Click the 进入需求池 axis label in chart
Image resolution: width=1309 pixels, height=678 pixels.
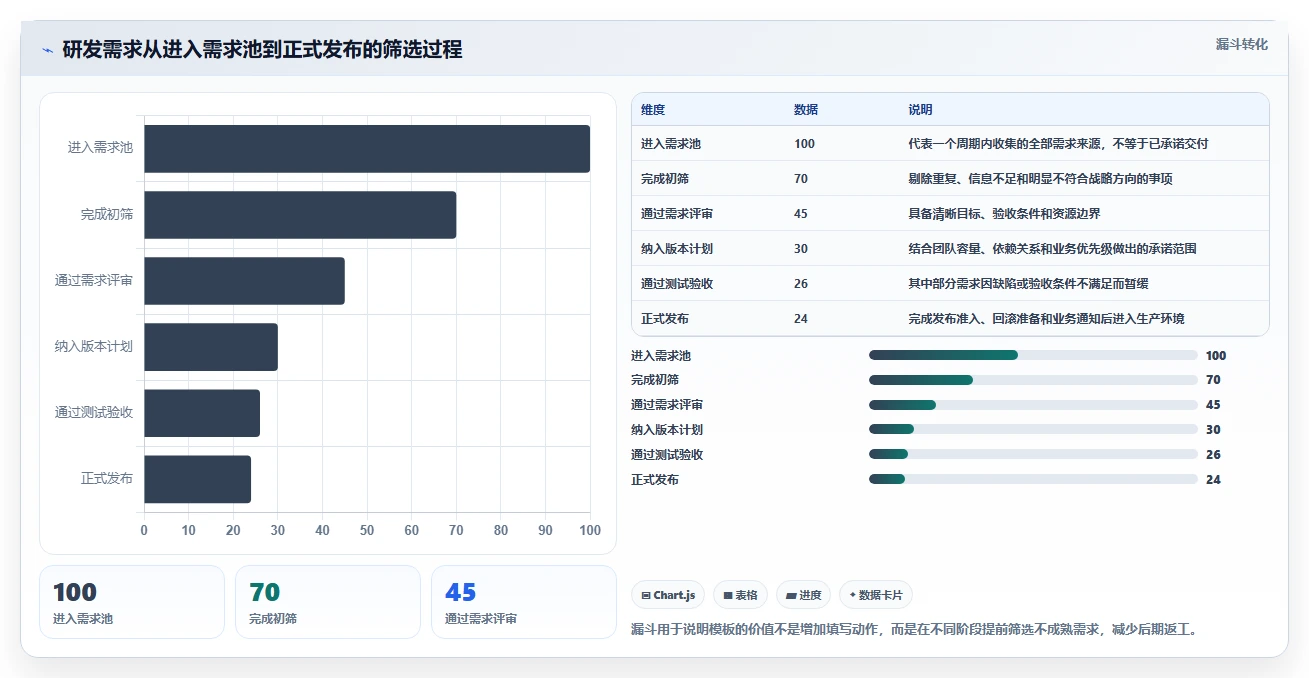100,148
